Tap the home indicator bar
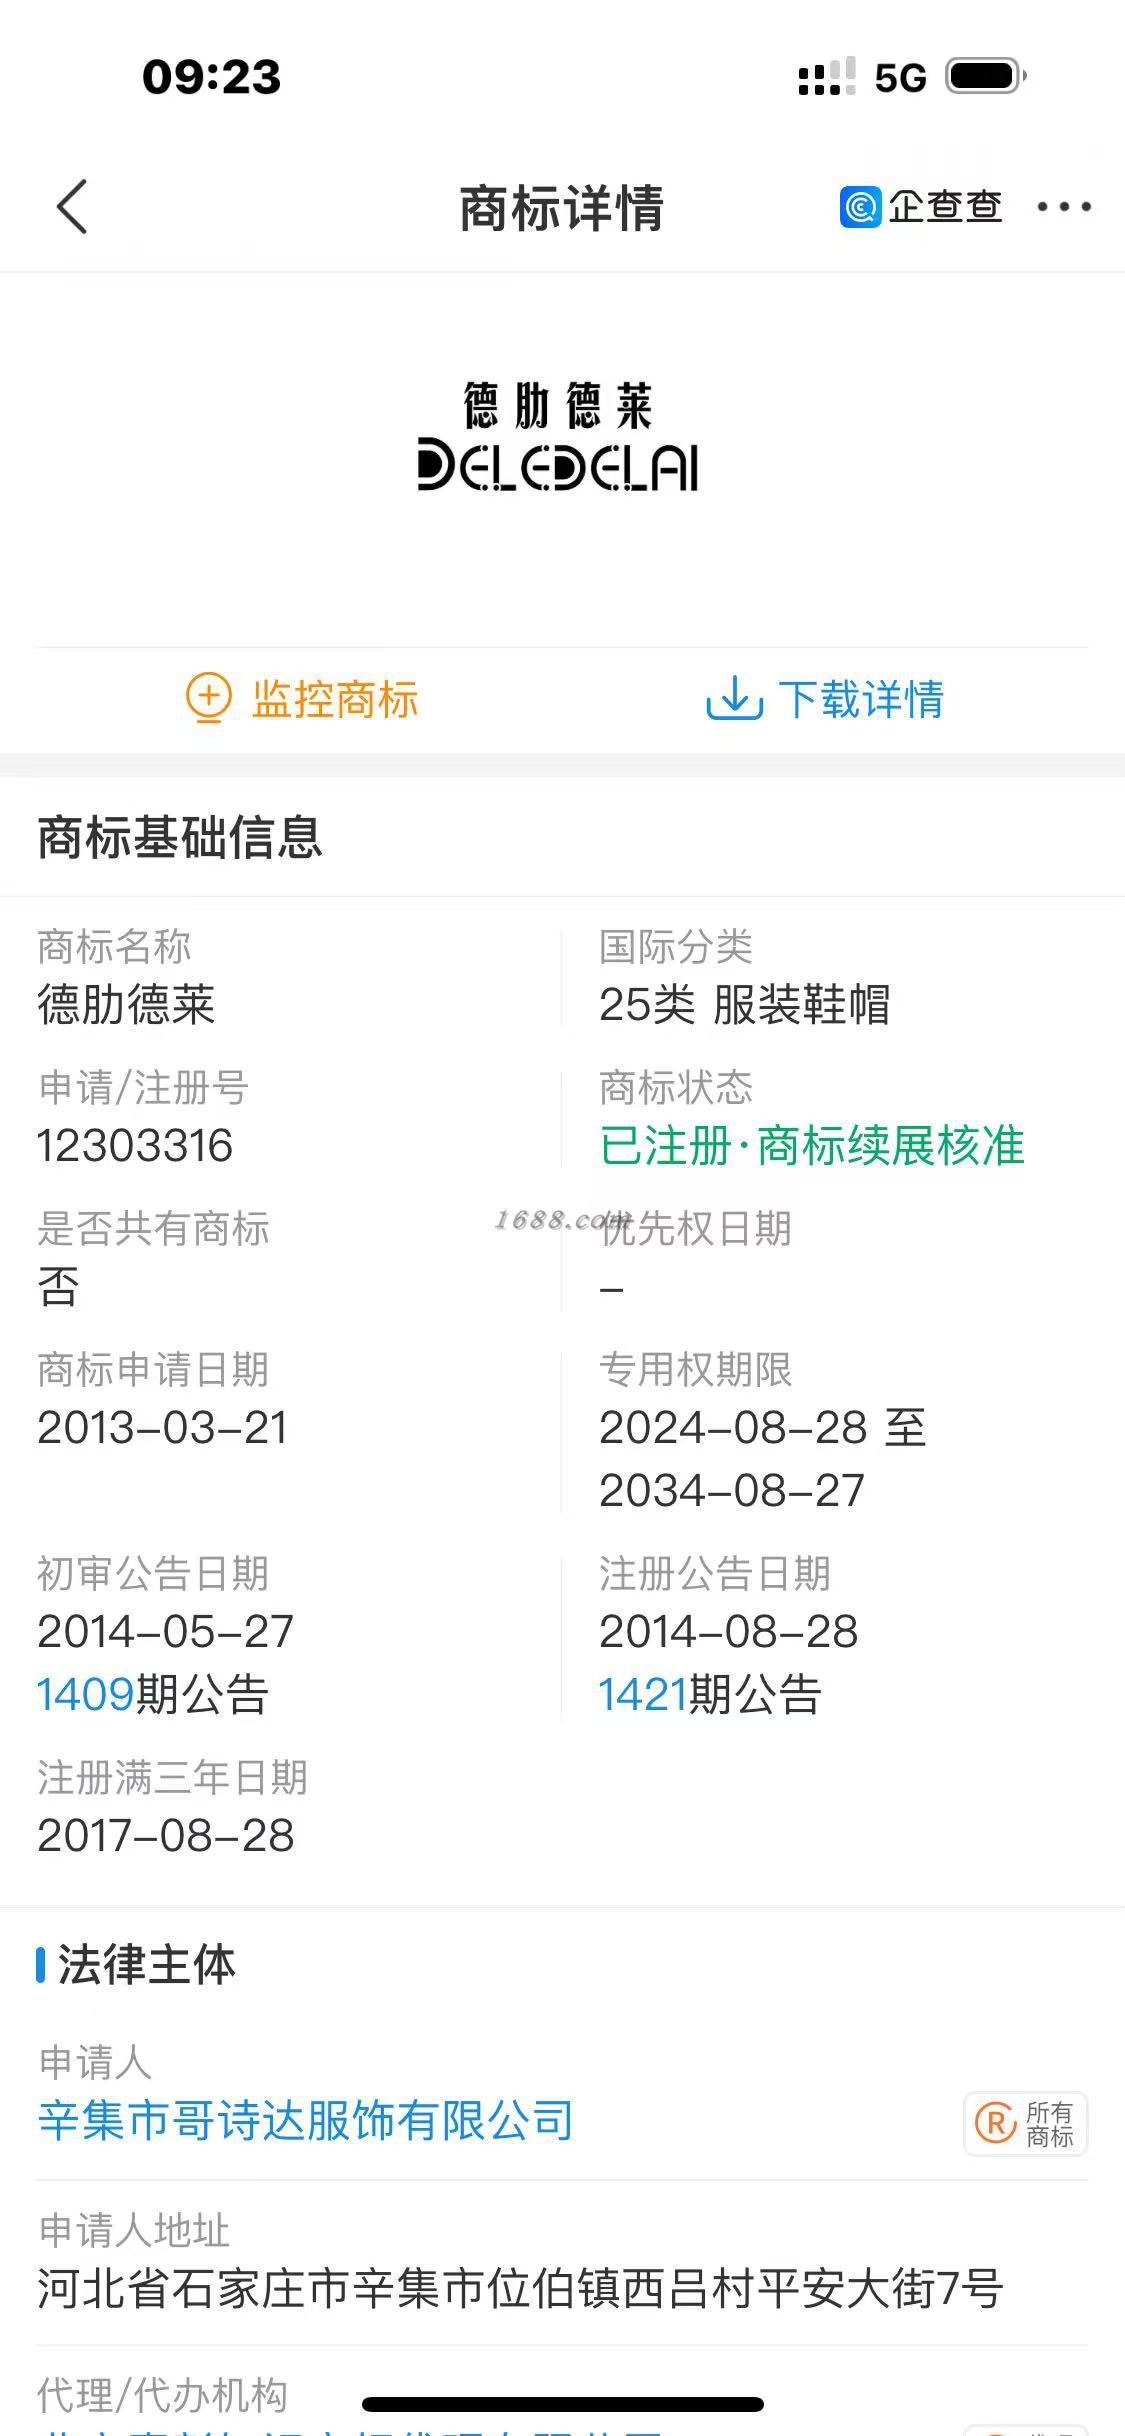The height and width of the screenshot is (2436, 1125). [563, 2404]
